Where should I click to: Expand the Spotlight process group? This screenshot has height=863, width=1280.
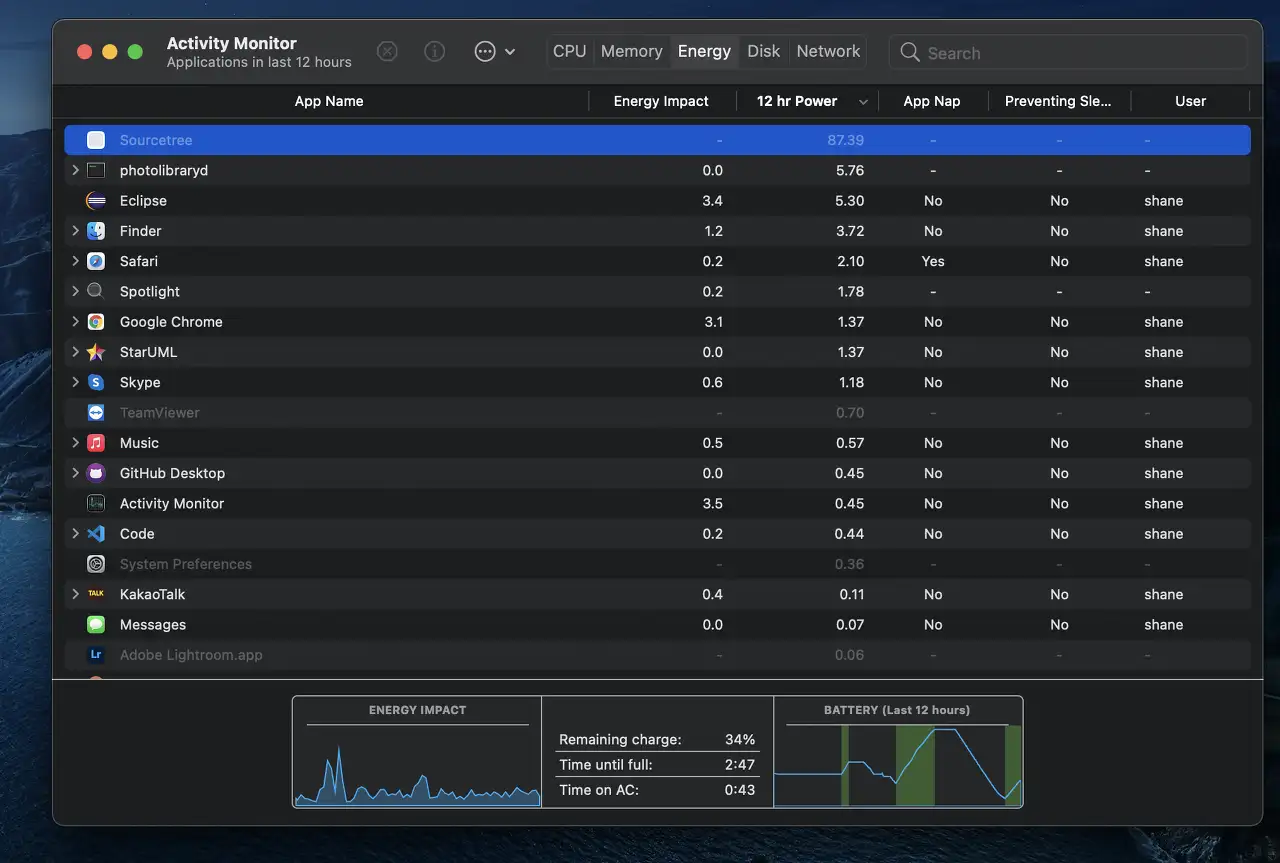pos(75,291)
